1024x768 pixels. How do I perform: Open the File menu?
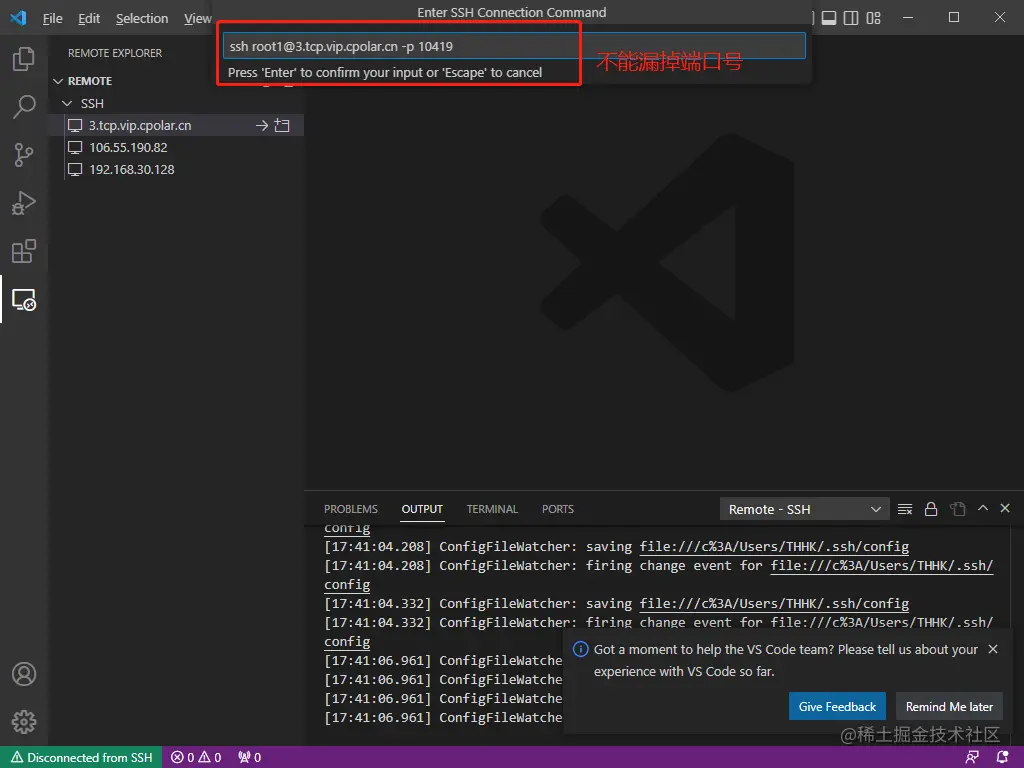[x=52, y=18]
